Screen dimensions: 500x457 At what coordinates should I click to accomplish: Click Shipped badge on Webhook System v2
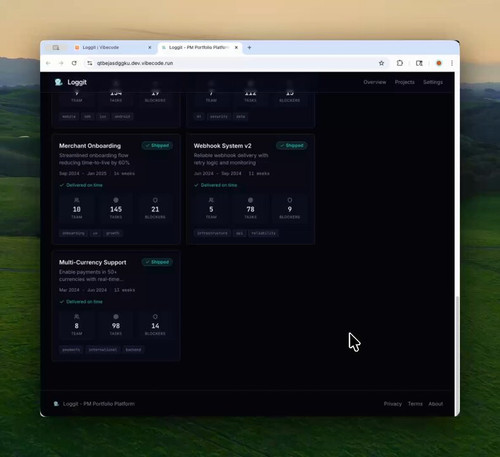[x=292, y=145]
